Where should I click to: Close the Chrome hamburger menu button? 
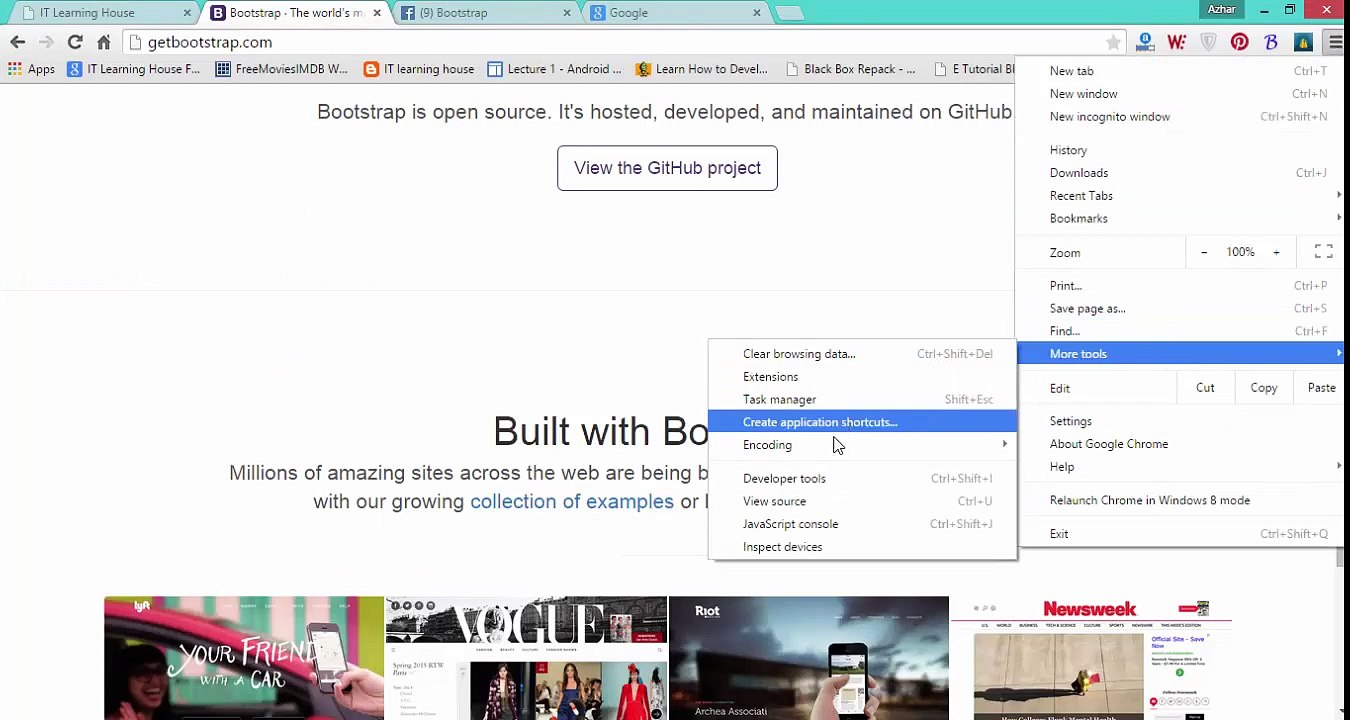1335,42
